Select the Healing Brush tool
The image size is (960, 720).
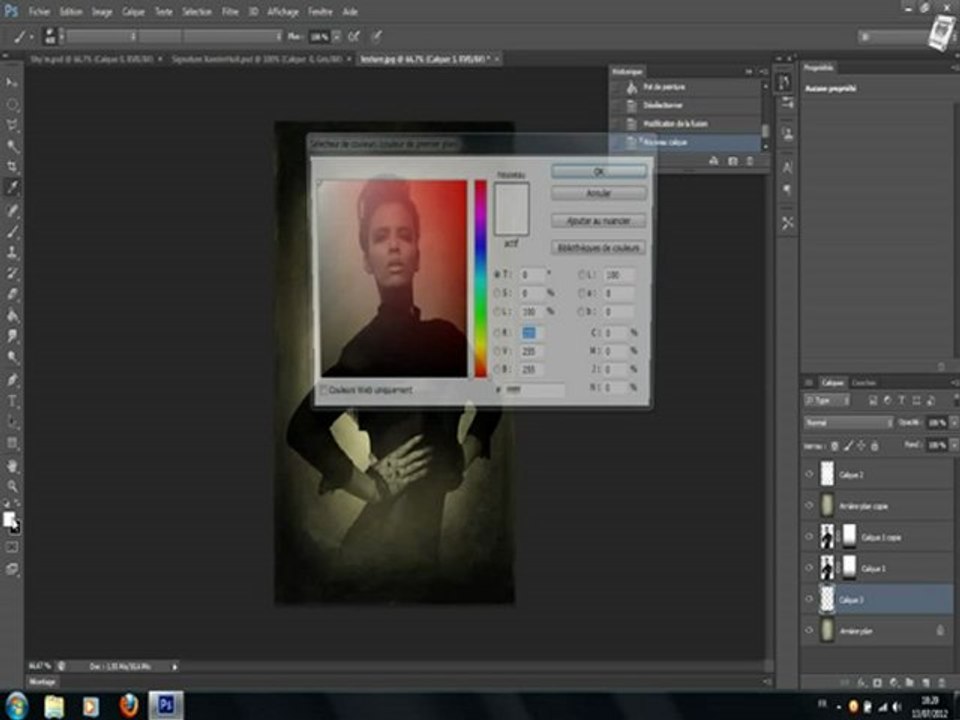click(x=12, y=211)
